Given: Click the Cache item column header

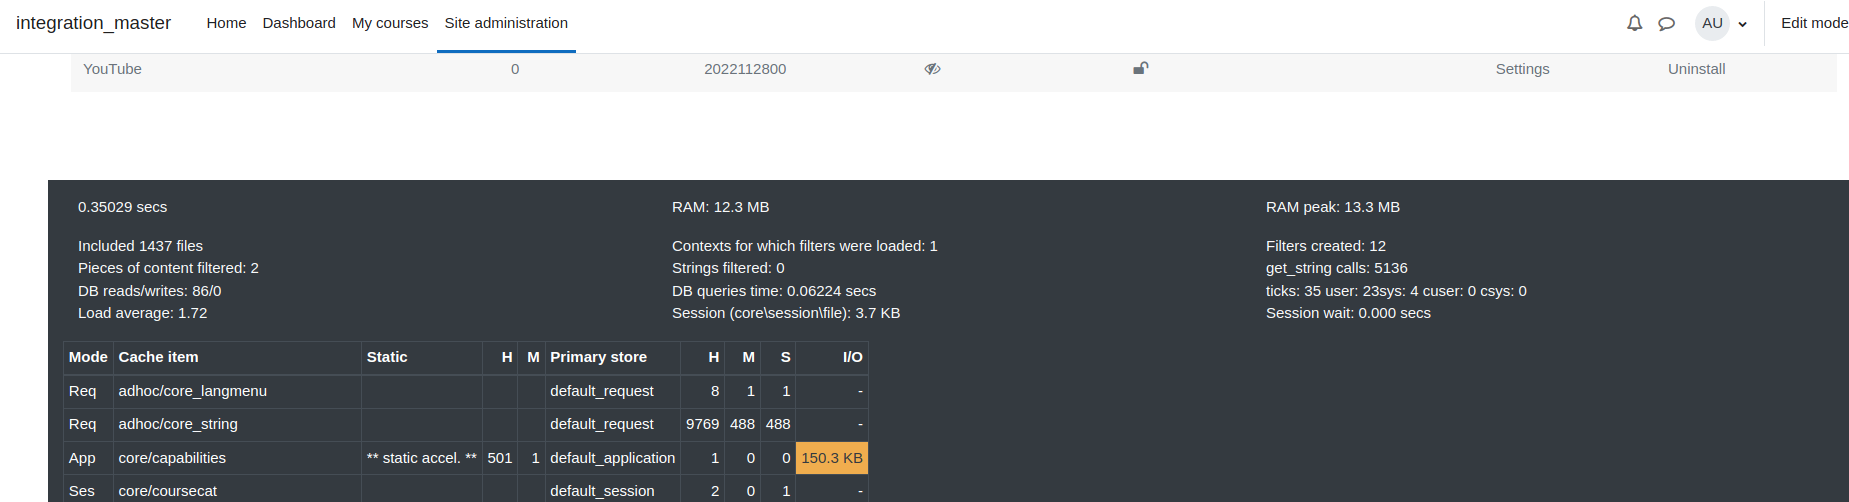Looking at the screenshot, I should point(158,357).
